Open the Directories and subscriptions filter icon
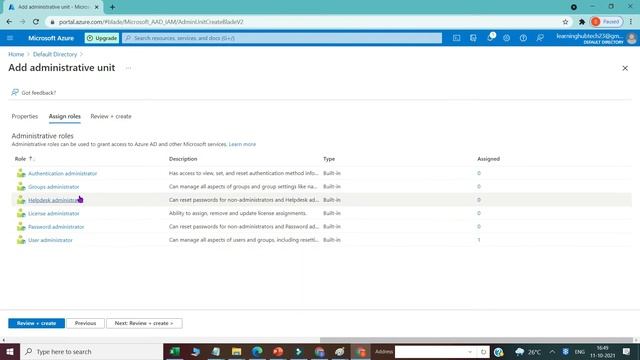640x360 pixels. pos(473,38)
